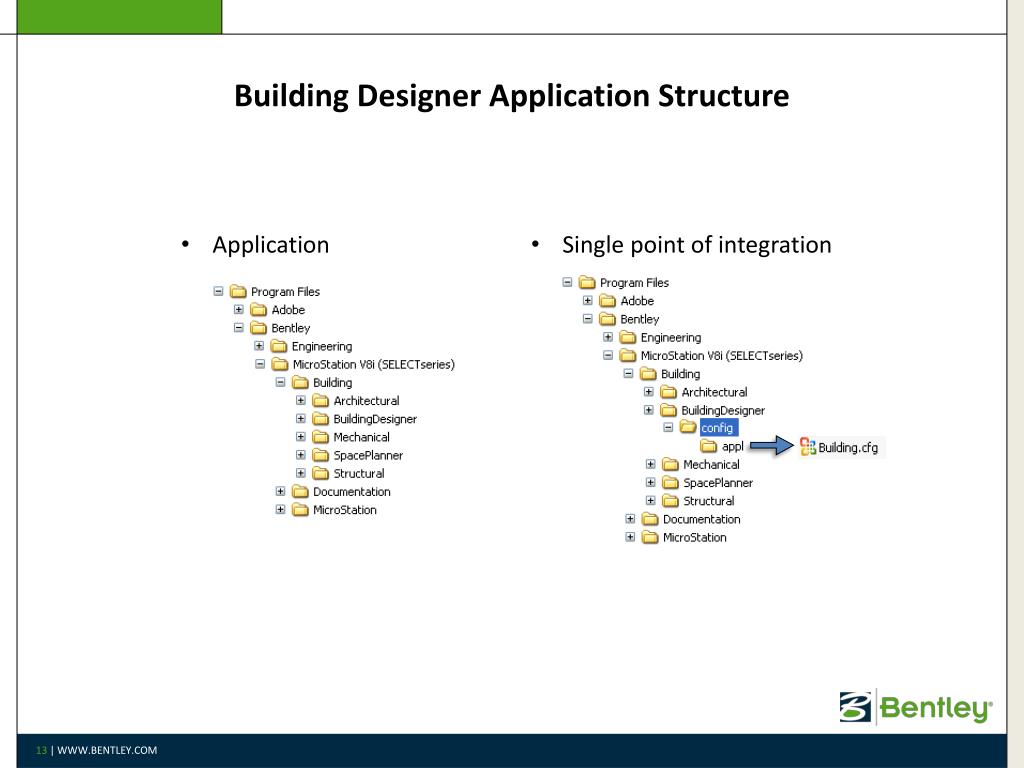Click Mechanical folder icon in integration tree
Image resolution: width=1024 pixels, height=768 pixels.
670,464
